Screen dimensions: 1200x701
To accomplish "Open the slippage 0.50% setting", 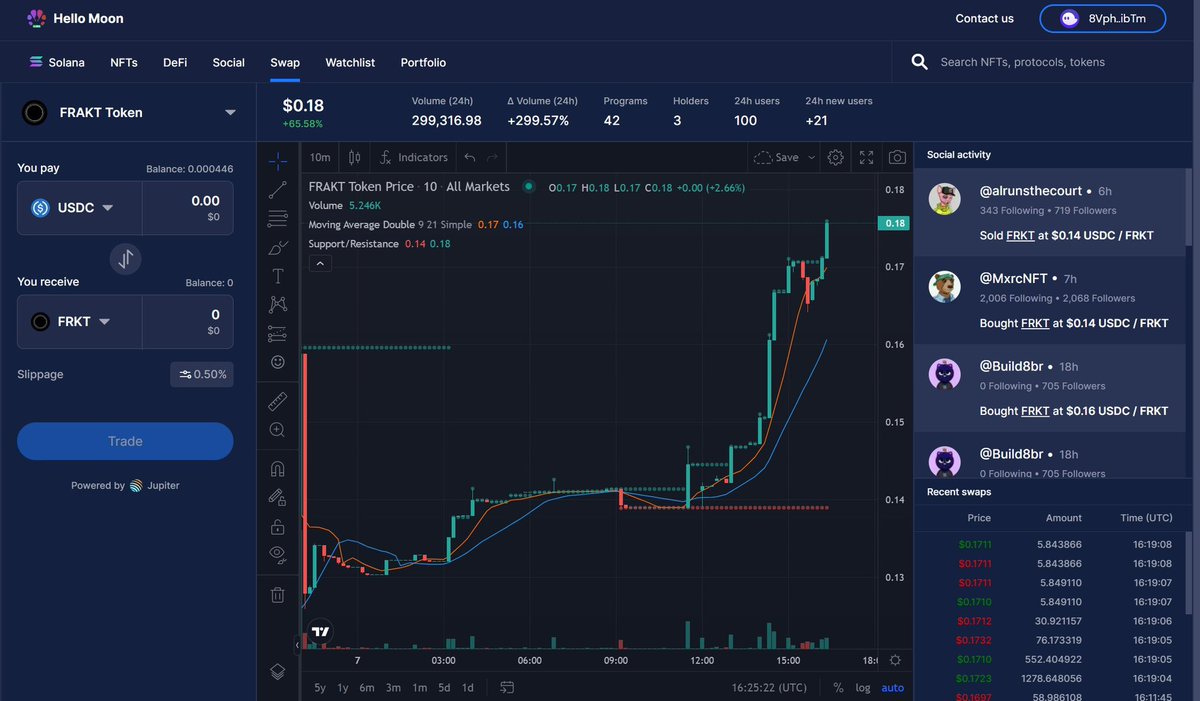I will (202, 374).
